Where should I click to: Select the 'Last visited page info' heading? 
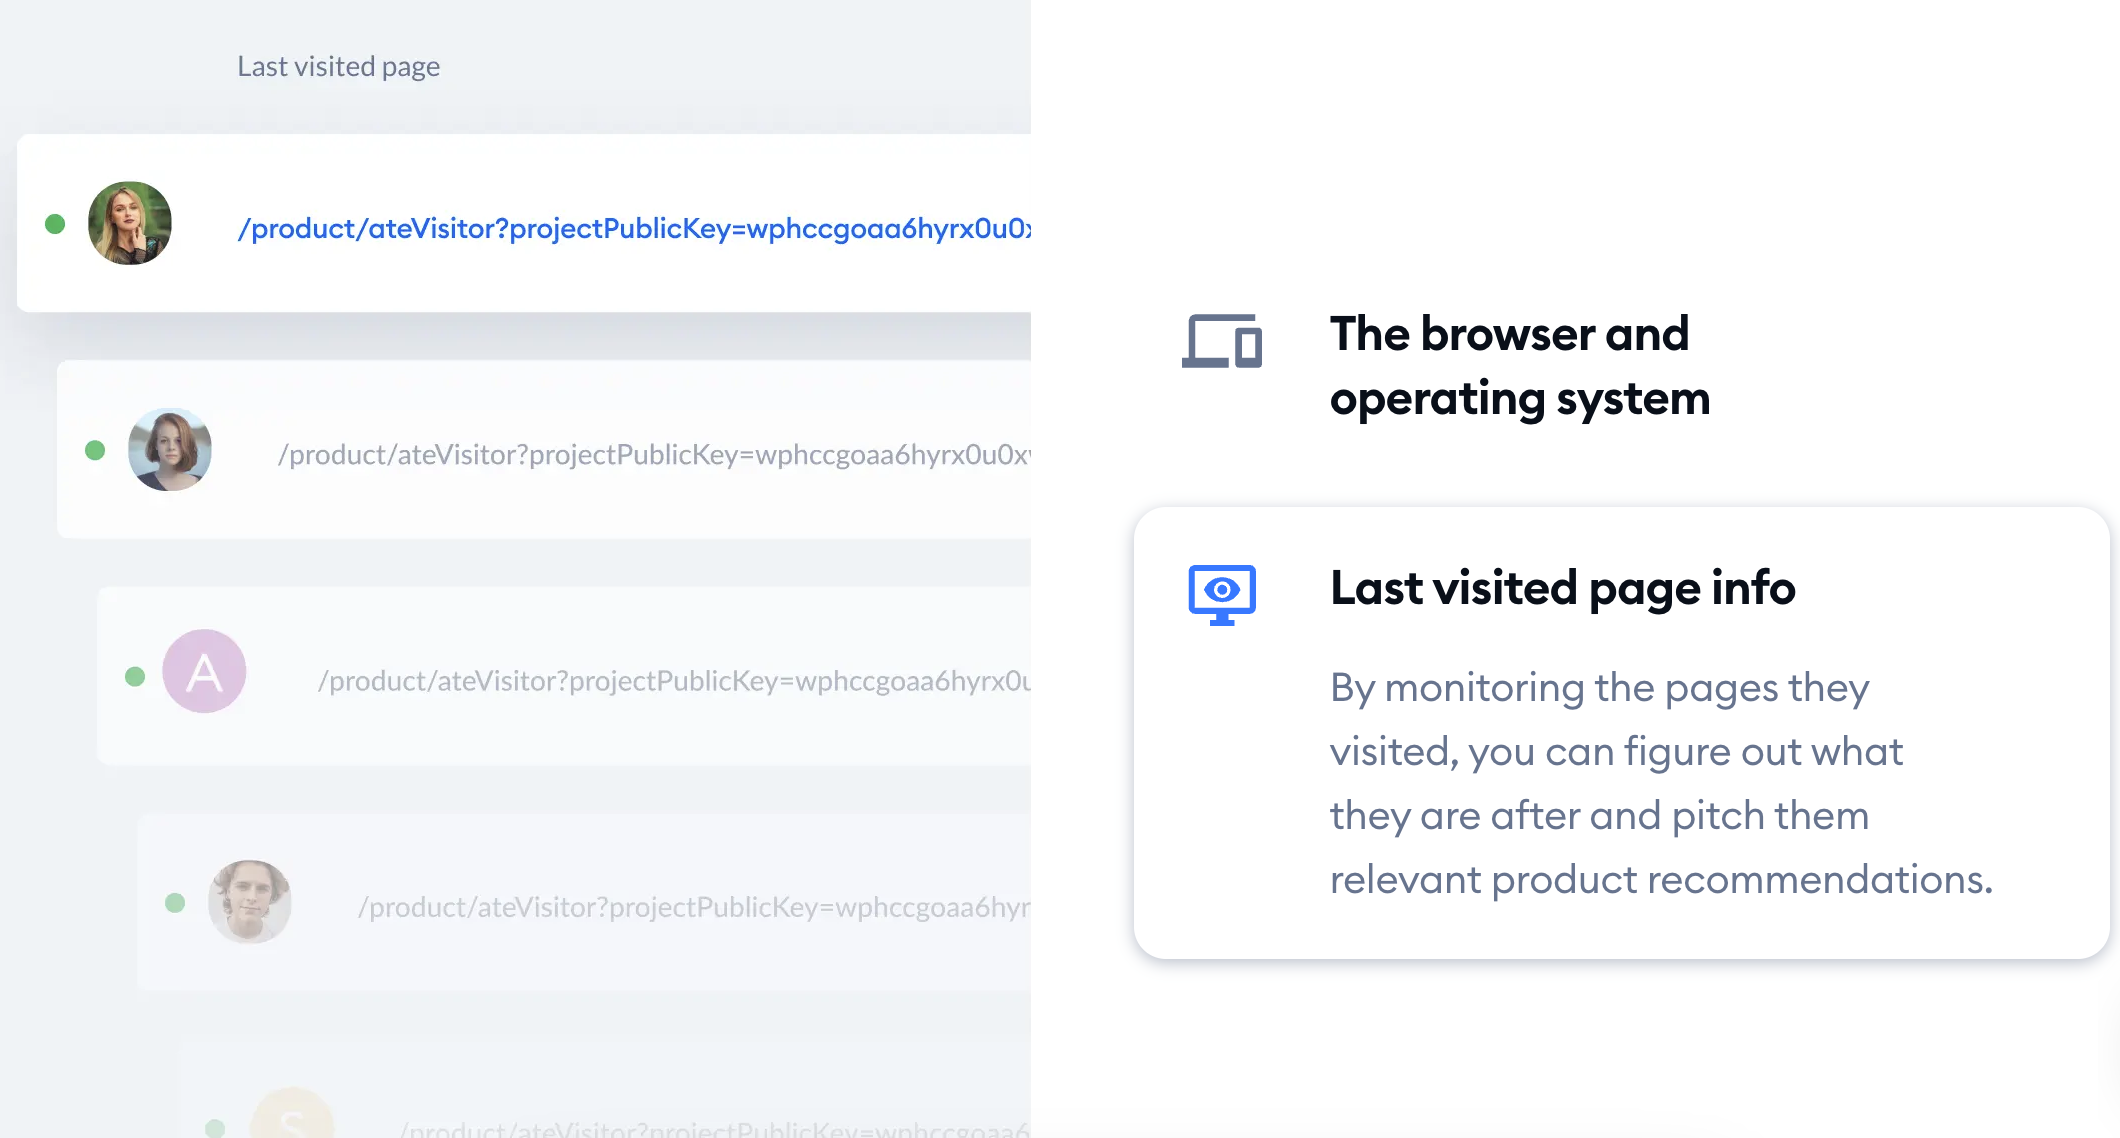[1562, 588]
